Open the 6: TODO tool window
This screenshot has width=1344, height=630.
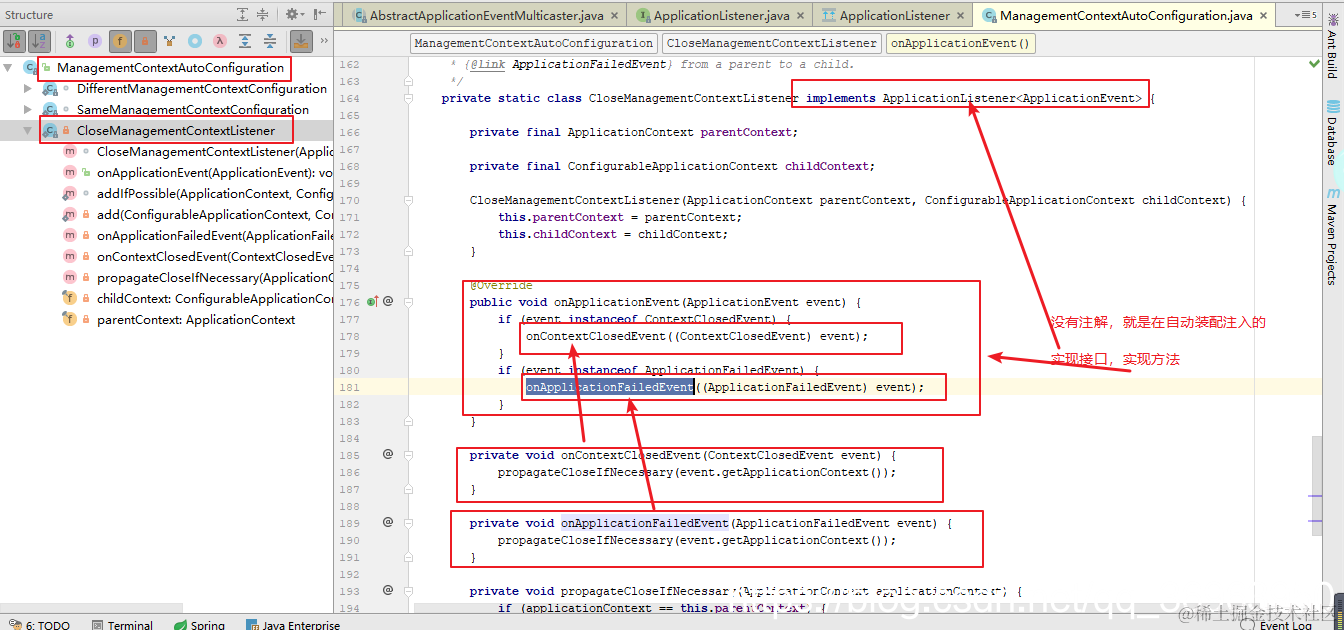pyautogui.click(x=39, y=625)
